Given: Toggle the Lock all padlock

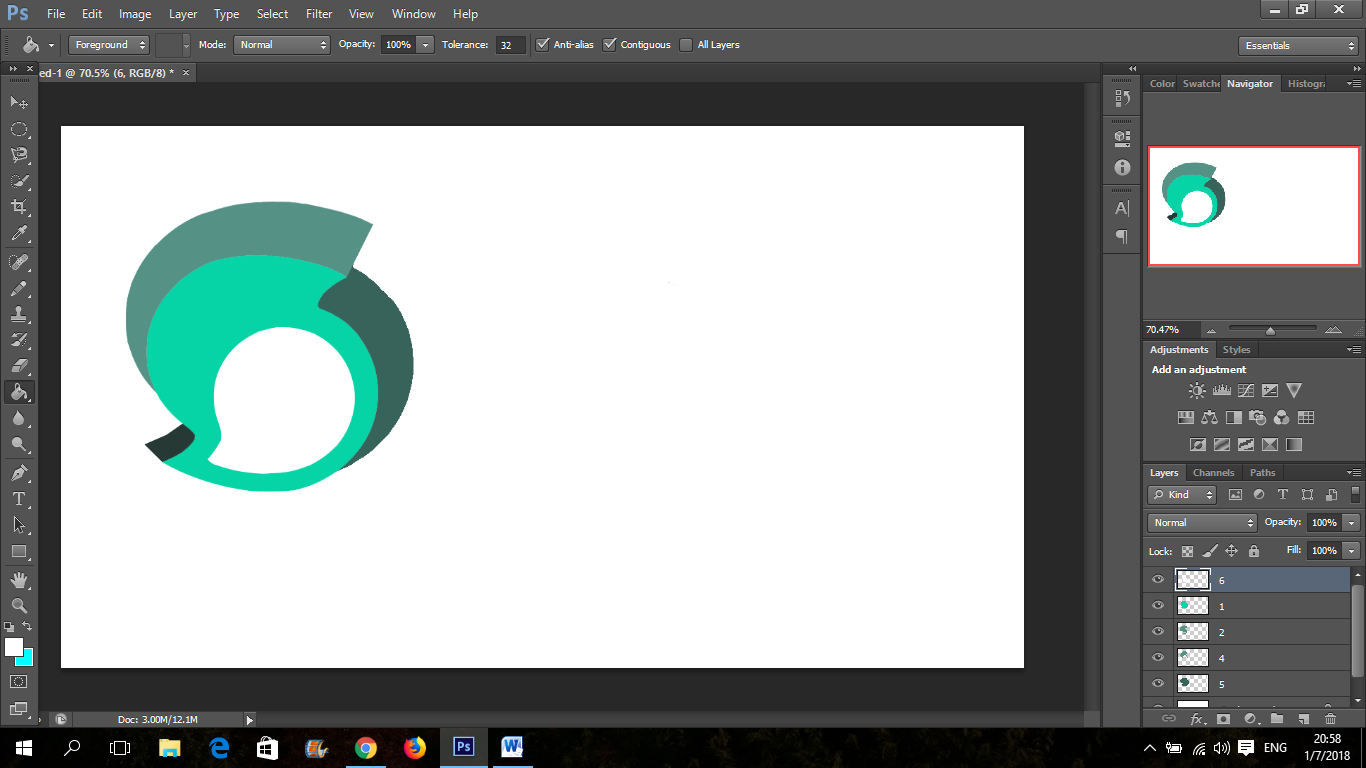Looking at the screenshot, I should click(x=1253, y=551).
